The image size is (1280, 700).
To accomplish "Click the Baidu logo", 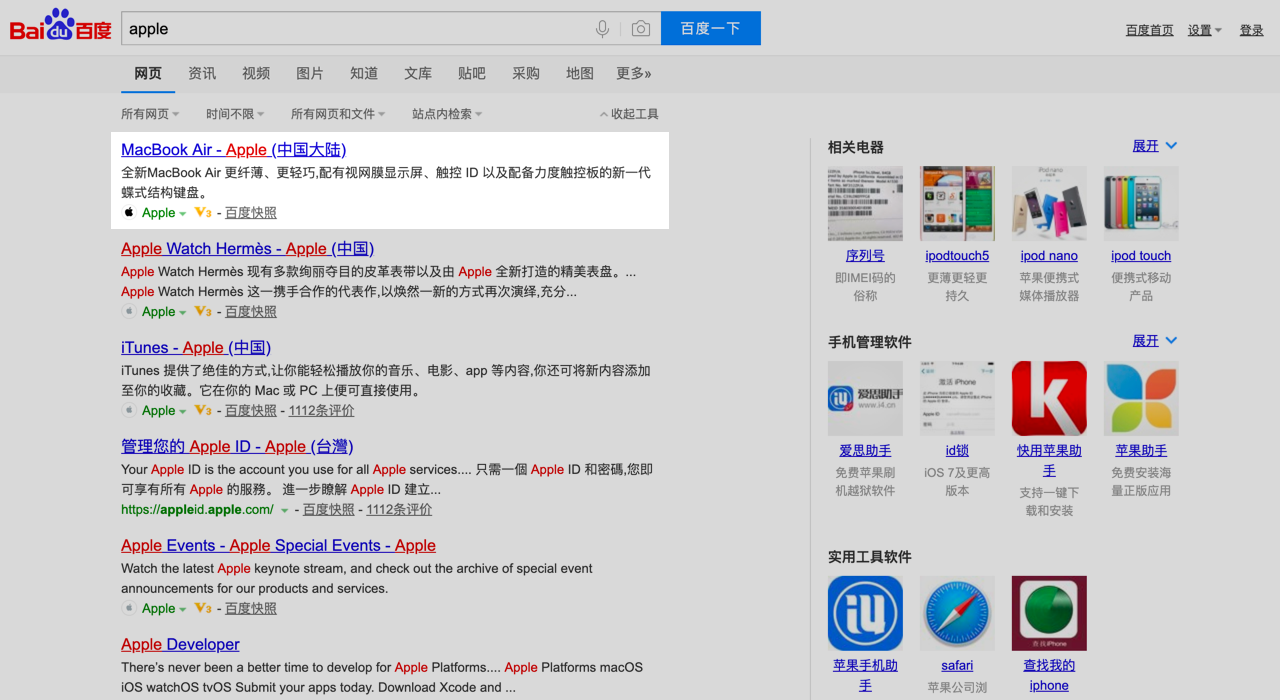I will click(x=61, y=26).
